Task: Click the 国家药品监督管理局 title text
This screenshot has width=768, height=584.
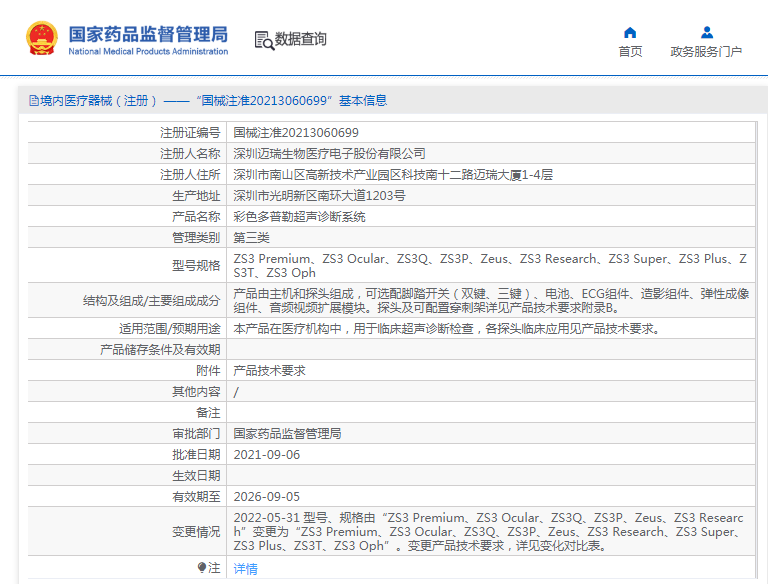Action: (148, 34)
